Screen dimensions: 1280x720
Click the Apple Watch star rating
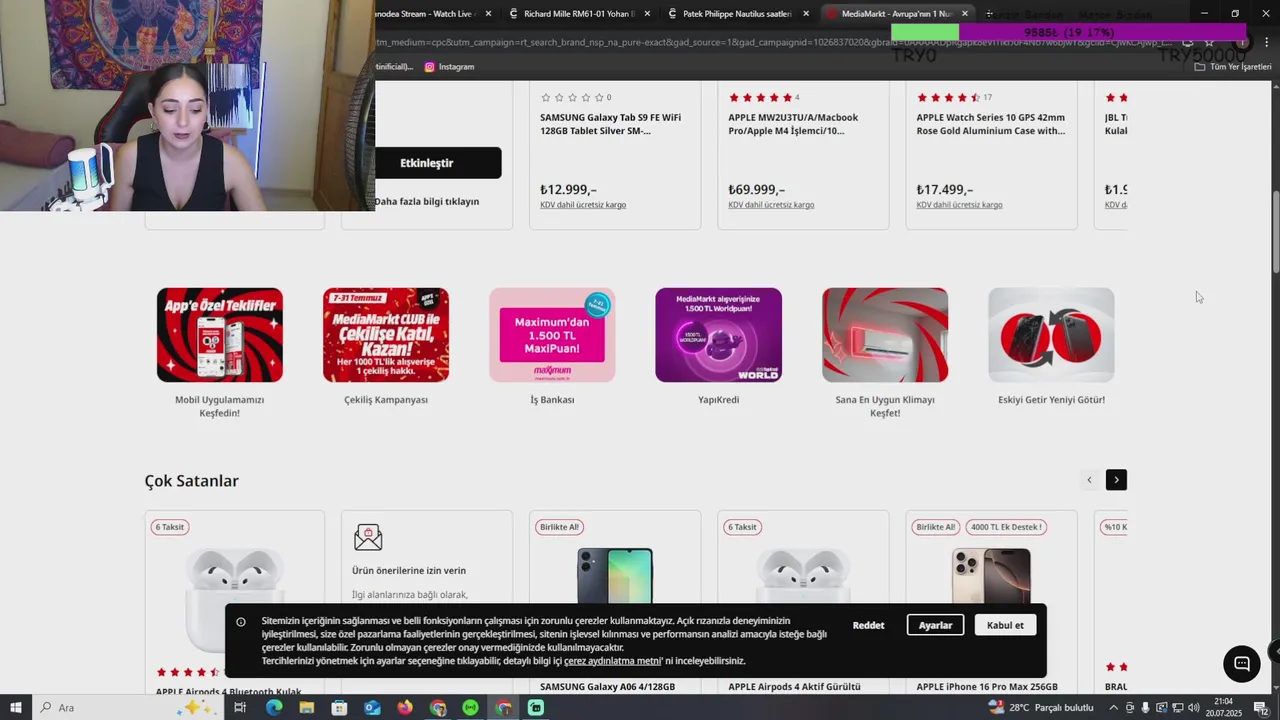click(948, 97)
